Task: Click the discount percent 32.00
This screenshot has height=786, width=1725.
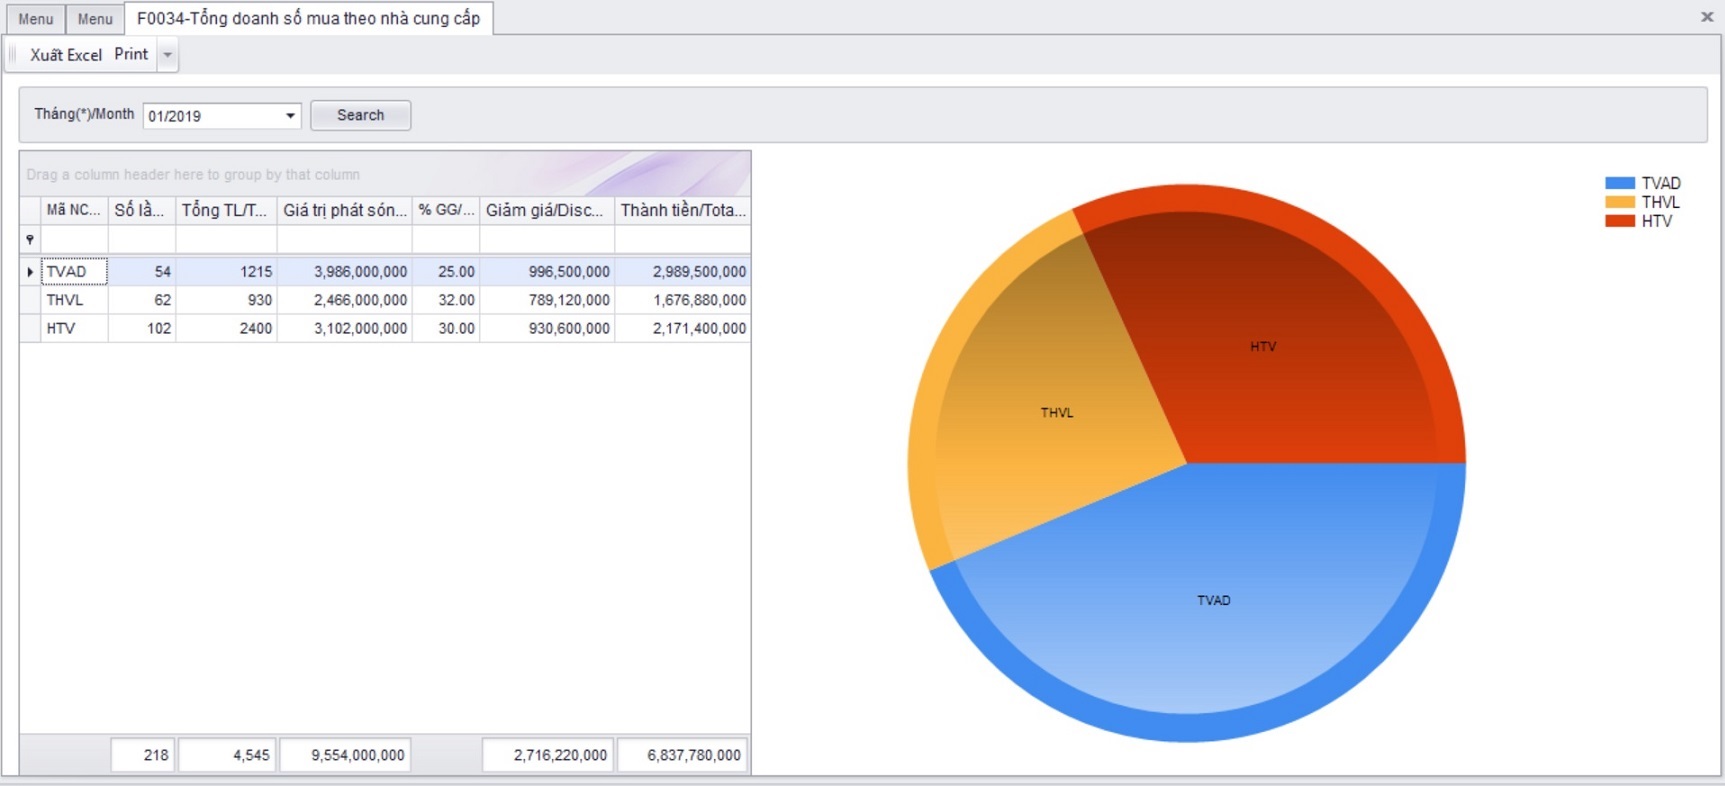Action: tap(446, 300)
